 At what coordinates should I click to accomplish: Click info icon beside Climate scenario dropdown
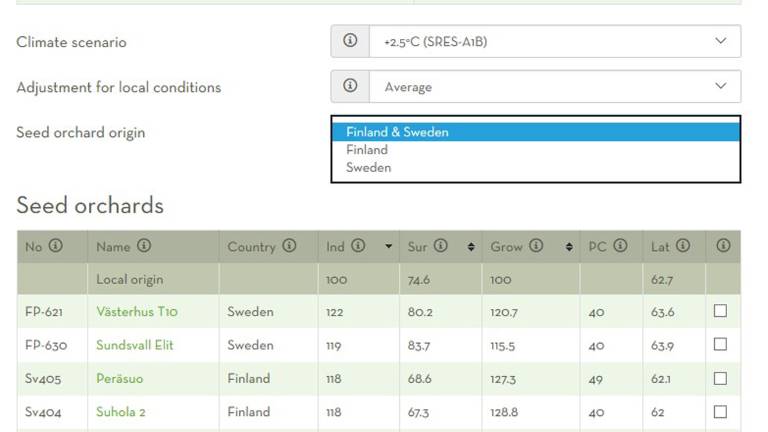pyautogui.click(x=350, y=41)
